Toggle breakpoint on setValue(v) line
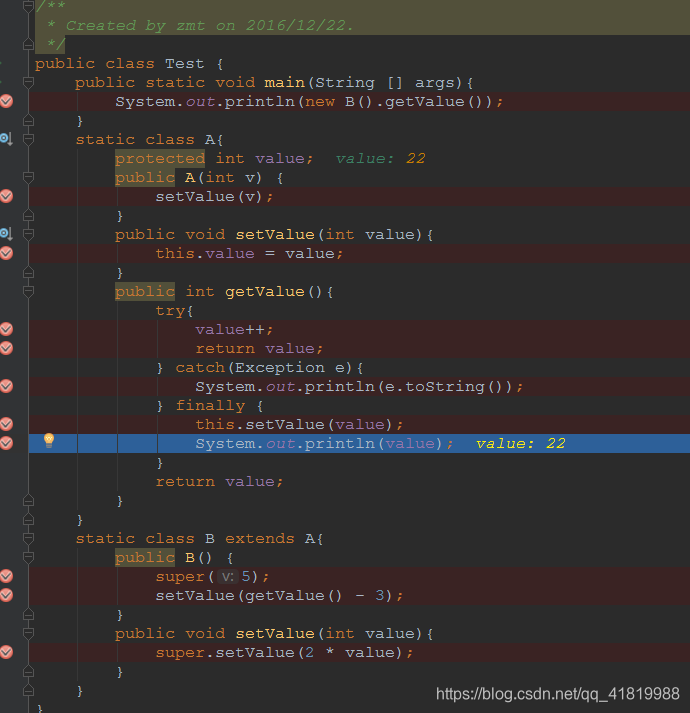This screenshot has height=713, width=690. click(x=6, y=196)
